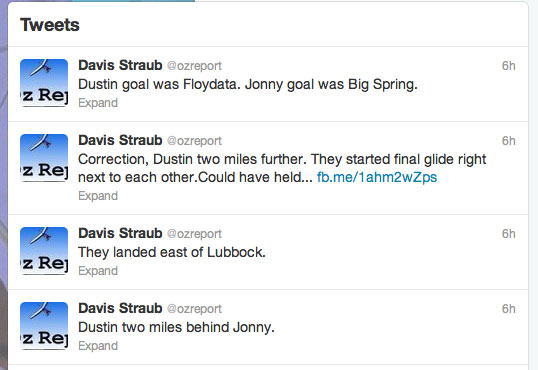Expand the landed east of Lubbock tweet
The image size is (538, 370).
pyautogui.click(x=98, y=271)
